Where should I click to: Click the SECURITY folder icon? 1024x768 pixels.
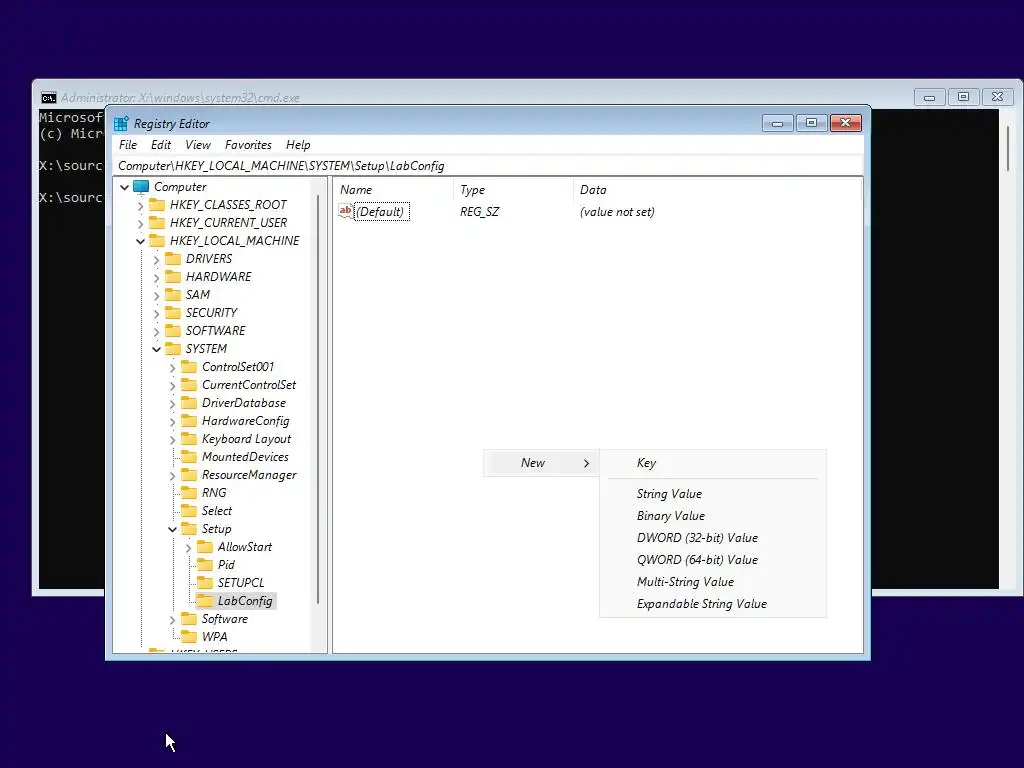[x=173, y=313]
